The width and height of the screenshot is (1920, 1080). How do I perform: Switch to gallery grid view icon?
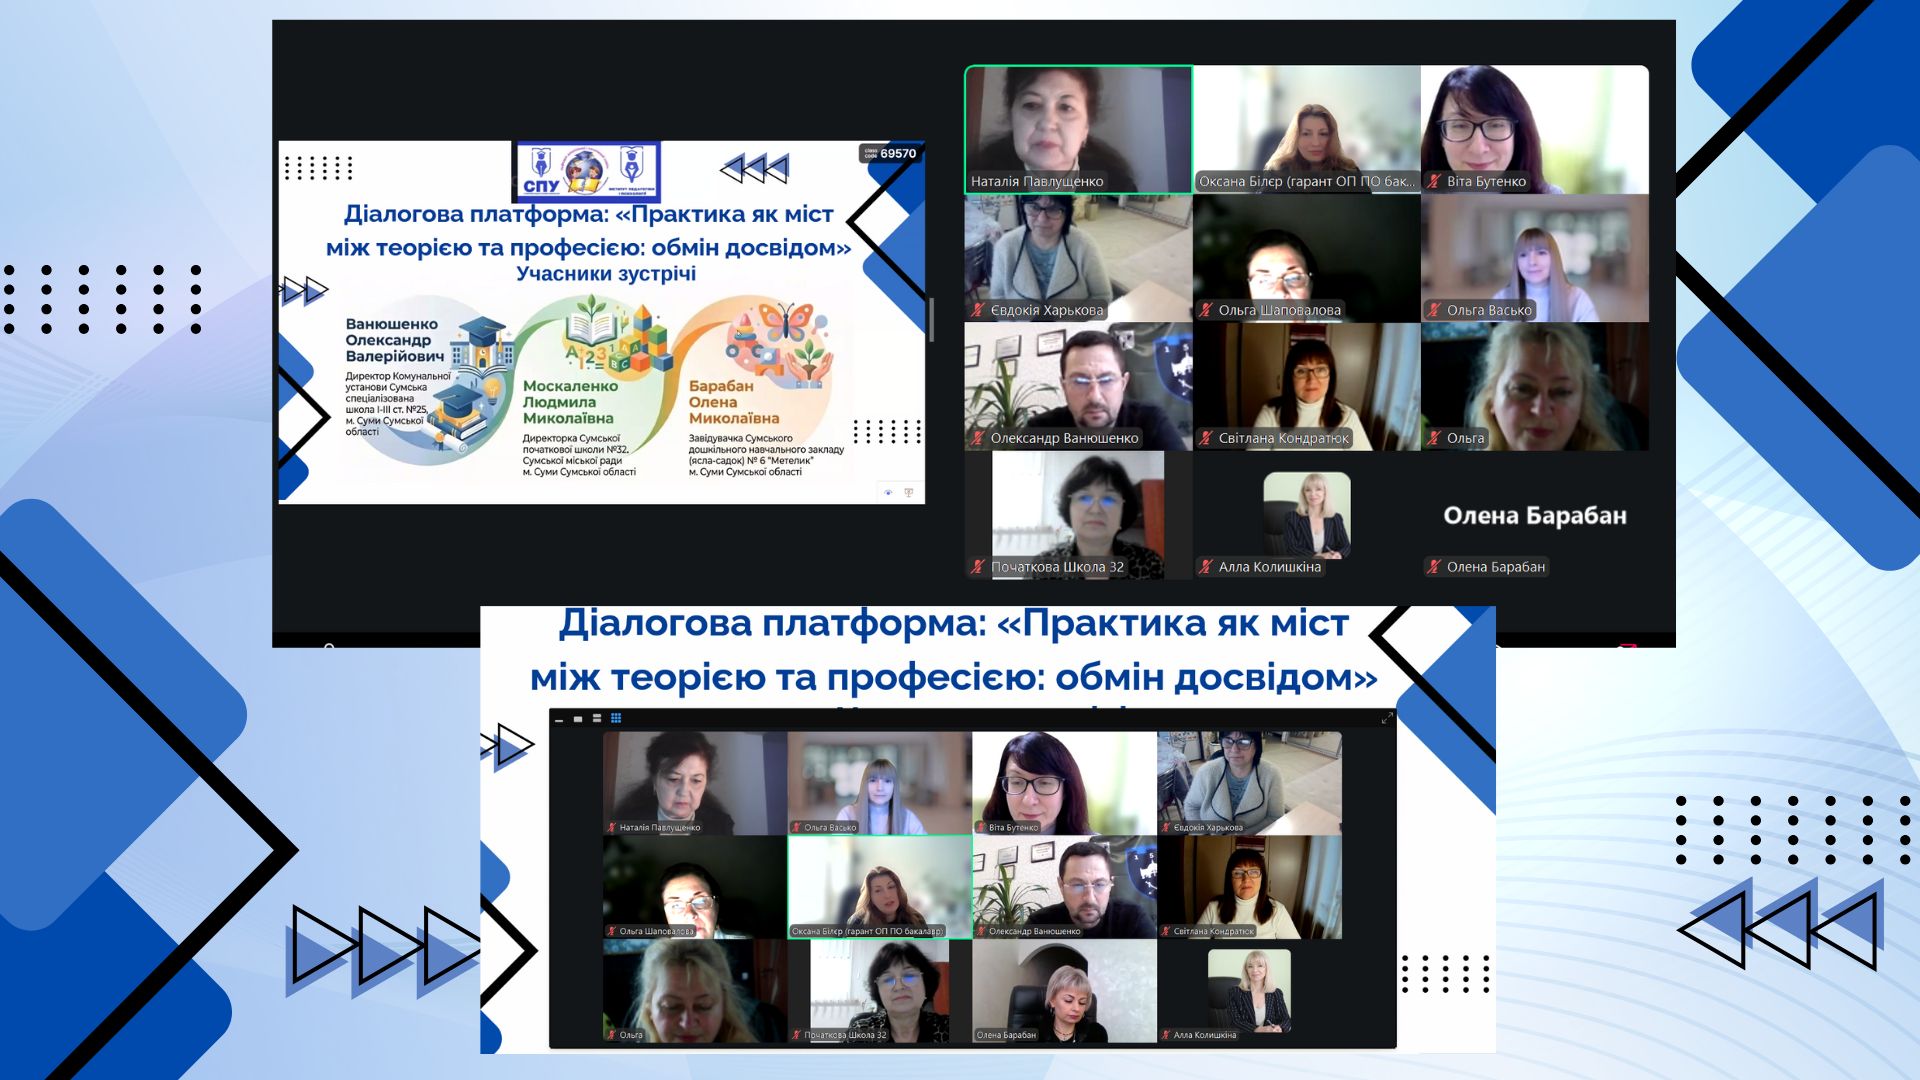coord(616,718)
